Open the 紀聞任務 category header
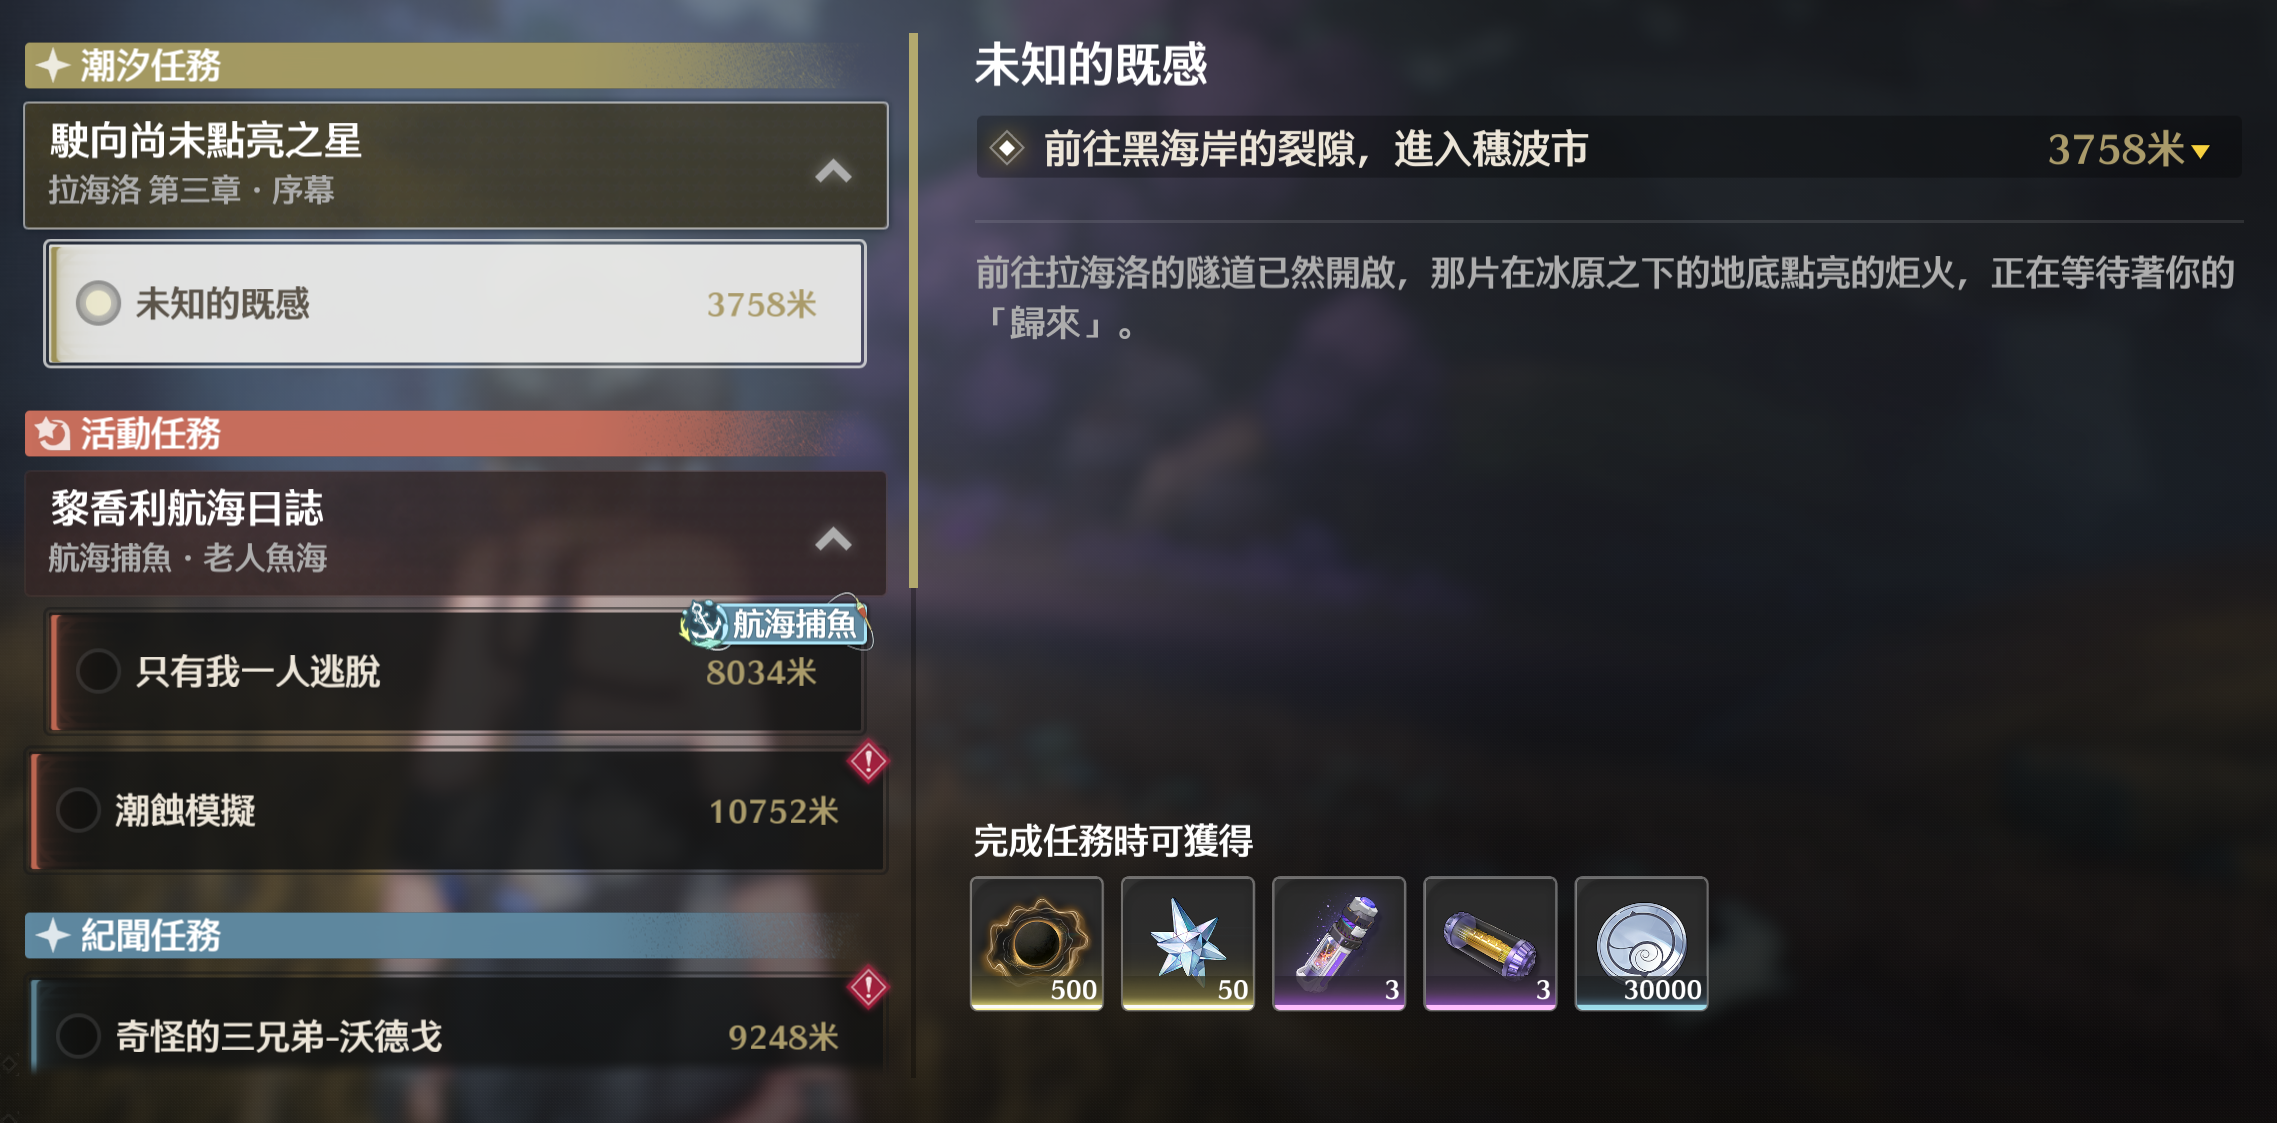Viewport: 2277px width, 1123px height. pos(456,936)
